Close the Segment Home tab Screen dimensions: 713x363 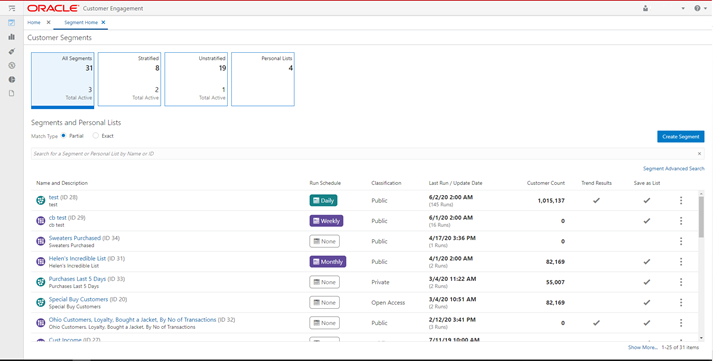(x=103, y=22)
